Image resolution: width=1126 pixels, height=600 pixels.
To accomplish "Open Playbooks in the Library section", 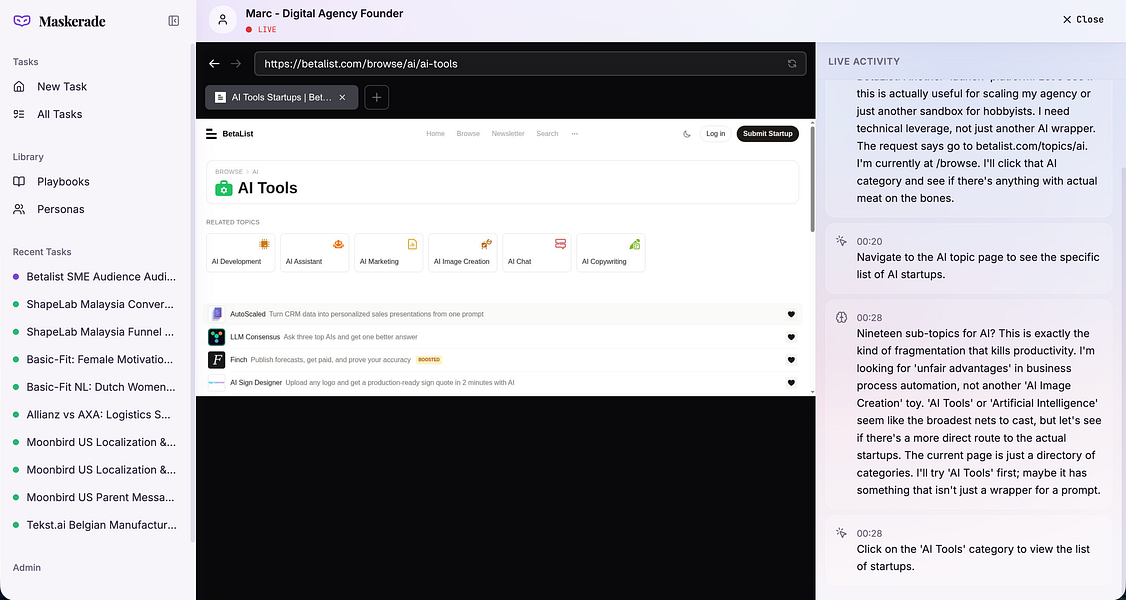I will [x=63, y=182].
